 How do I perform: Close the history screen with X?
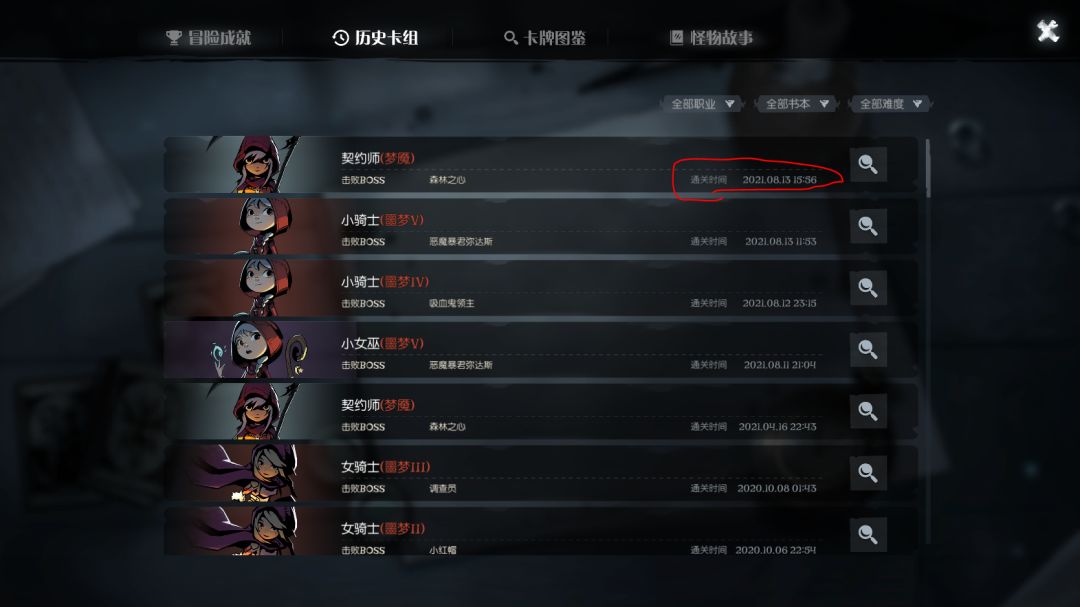pos(1048,31)
